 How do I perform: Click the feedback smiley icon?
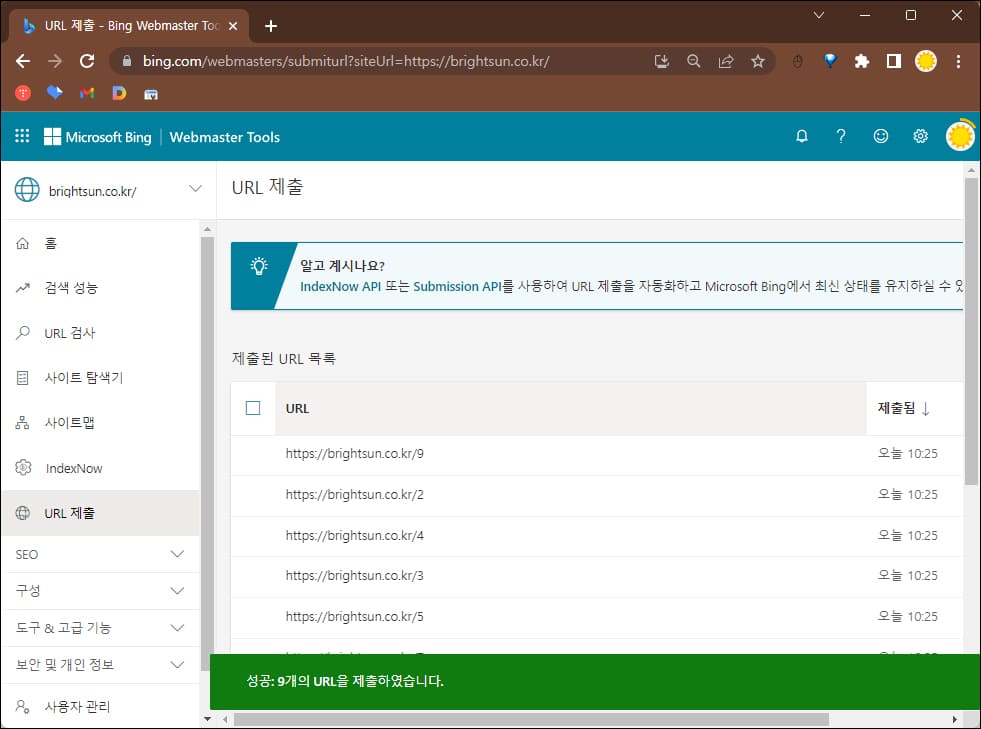point(880,136)
